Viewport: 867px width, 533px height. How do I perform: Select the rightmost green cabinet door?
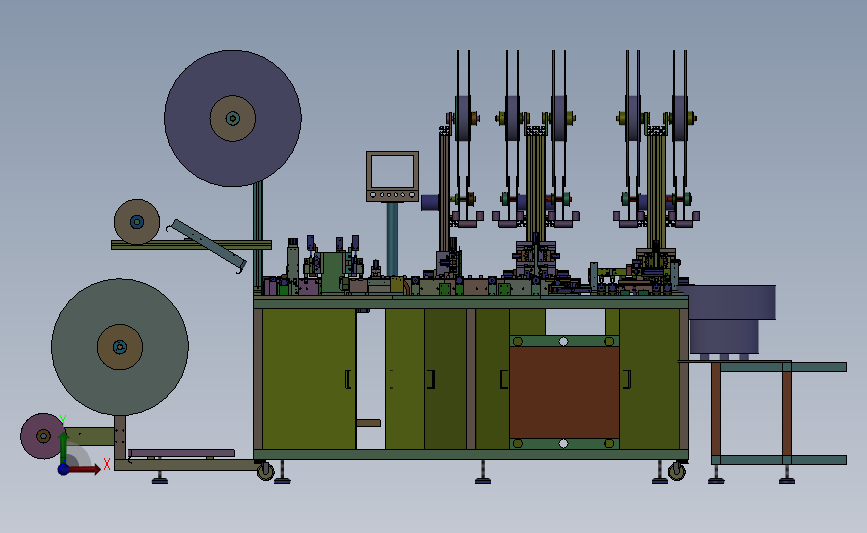(x=650, y=379)
